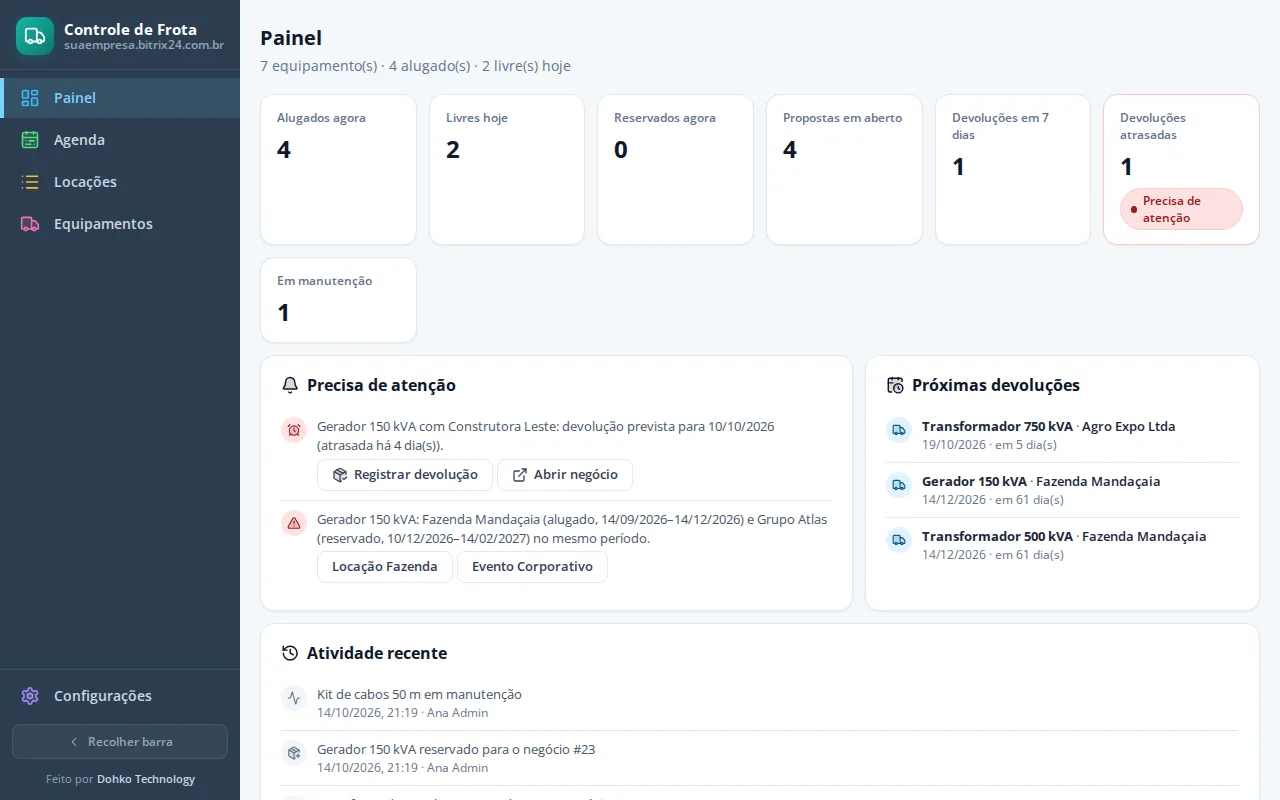Image resolution: width=1280 pixels, height=800 pixels.
Task: Click the Registrar devolução button
Action: 405,475
